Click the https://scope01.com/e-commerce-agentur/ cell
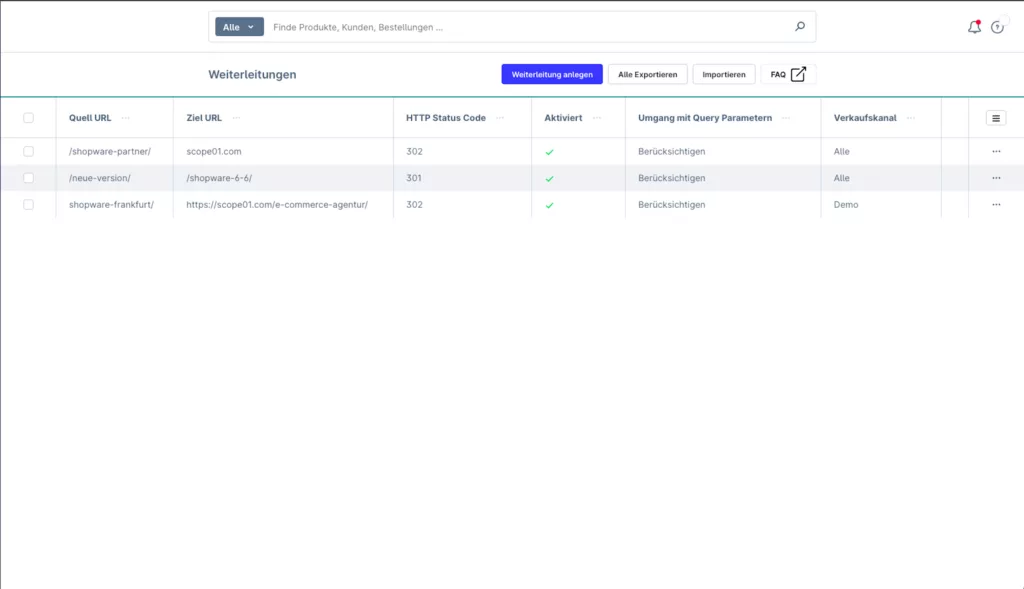 pos(277,205)
